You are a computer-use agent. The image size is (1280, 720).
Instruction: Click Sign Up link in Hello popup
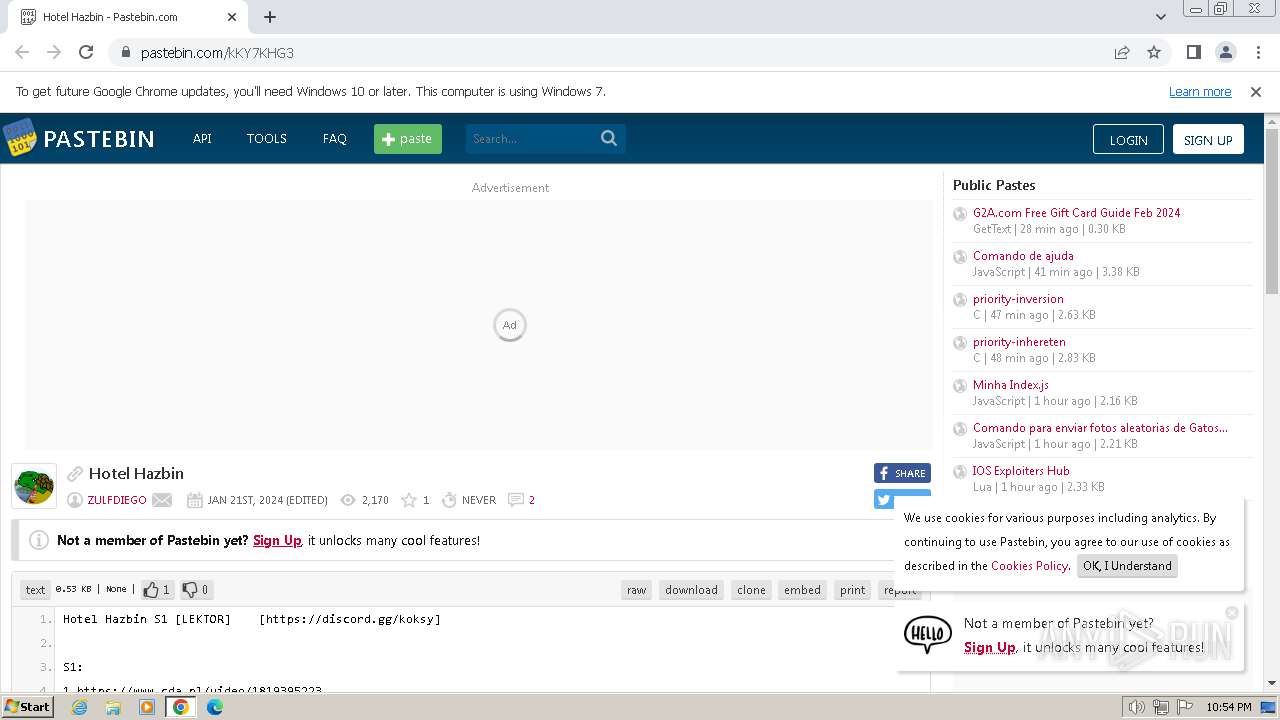(x=990, y=647)
